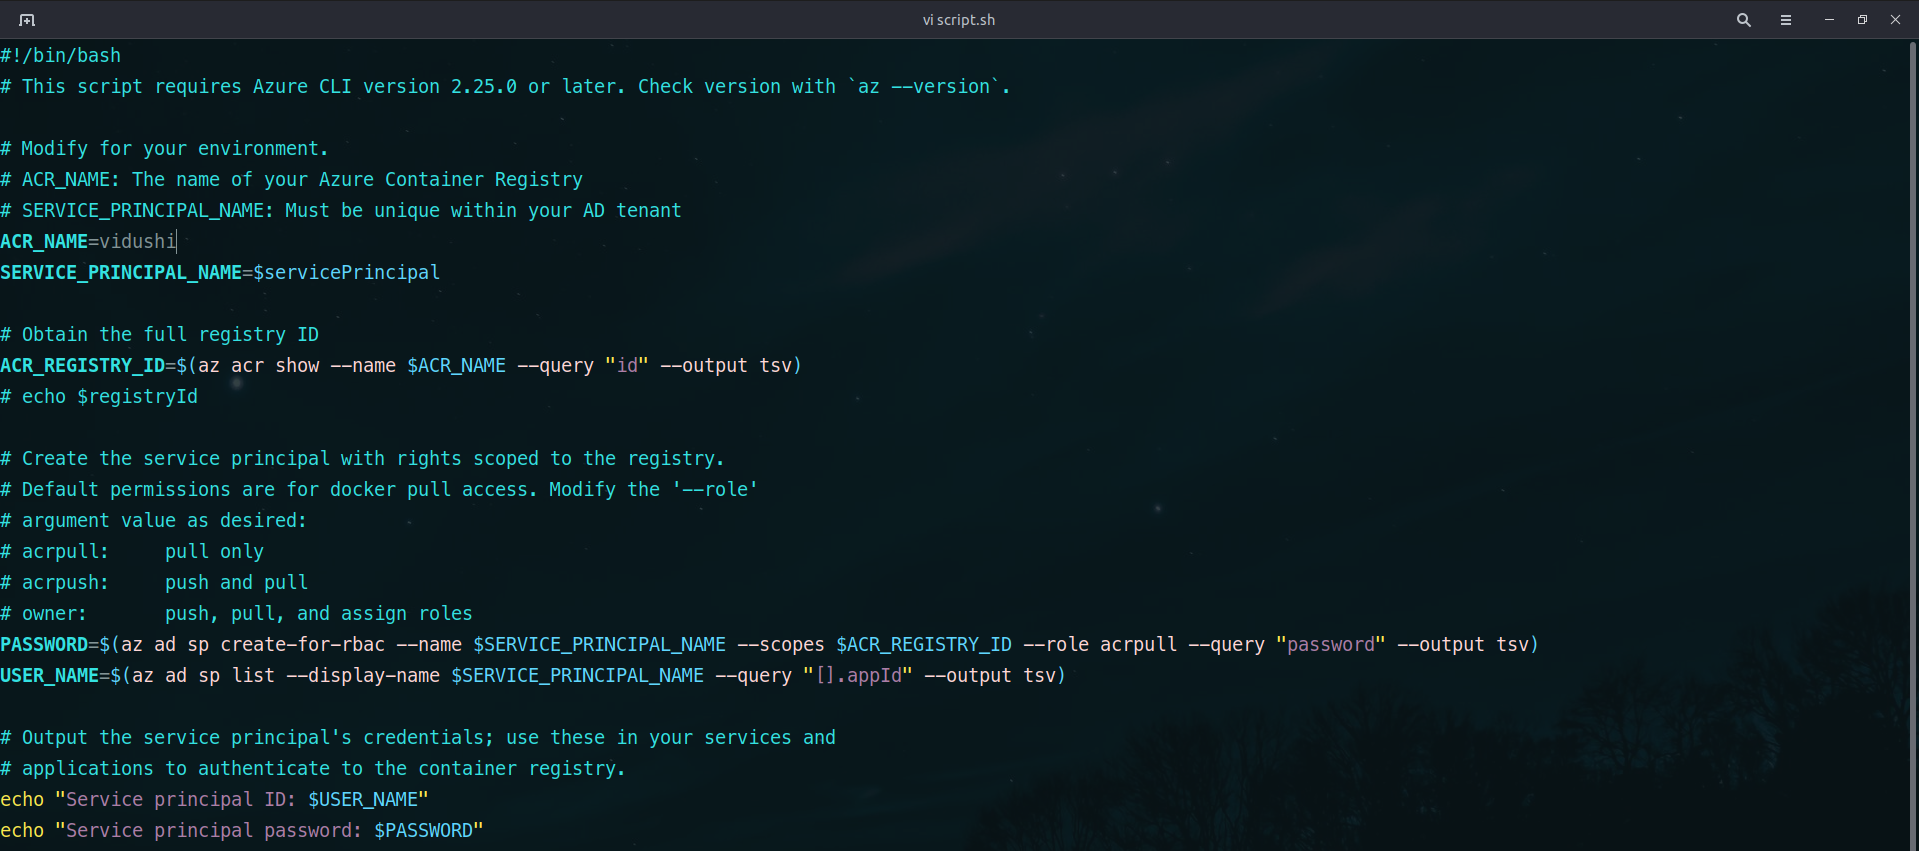1919x851 pixels.
Task: Click the 'acrpull' role argument value
Action: tap(1138, 645)
